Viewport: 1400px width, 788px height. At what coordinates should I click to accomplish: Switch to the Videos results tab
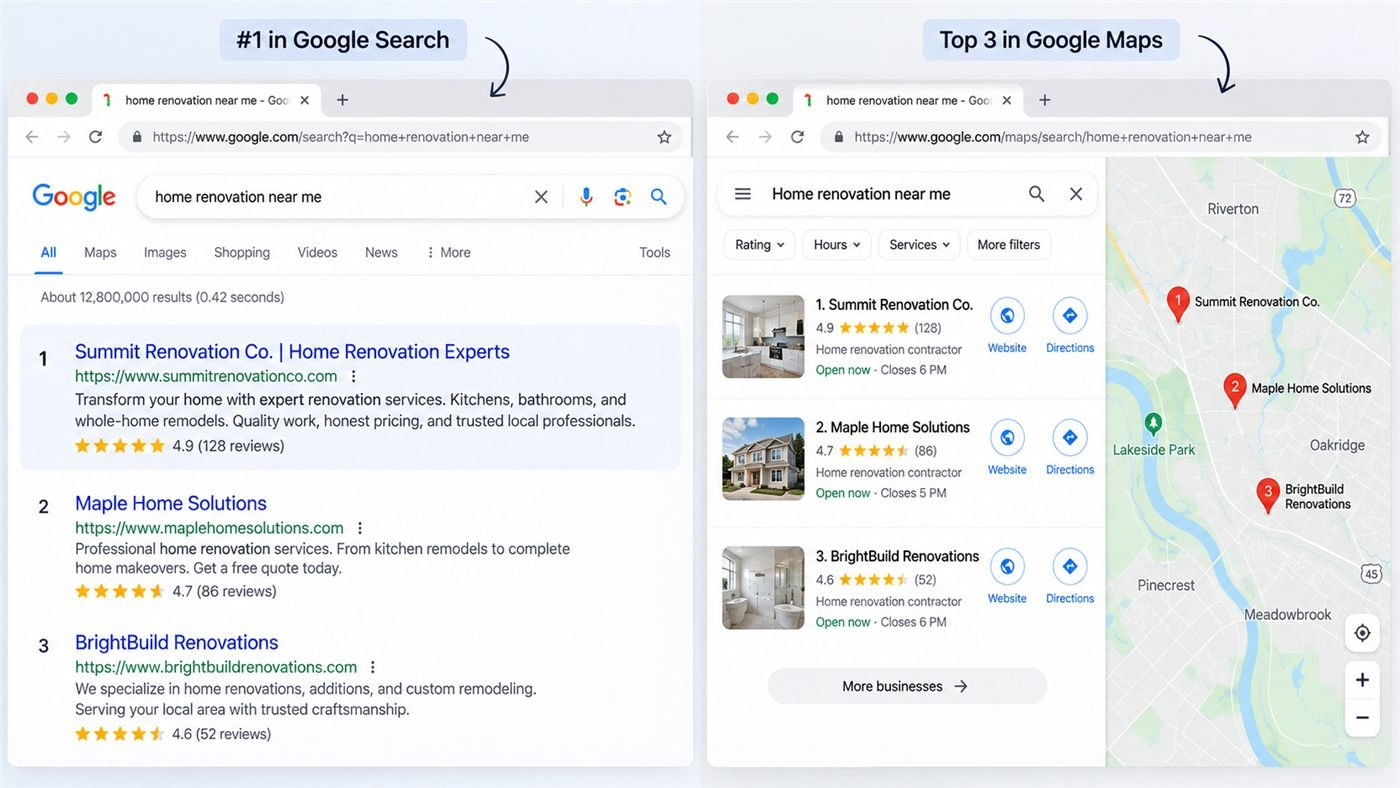coord(317,253)
